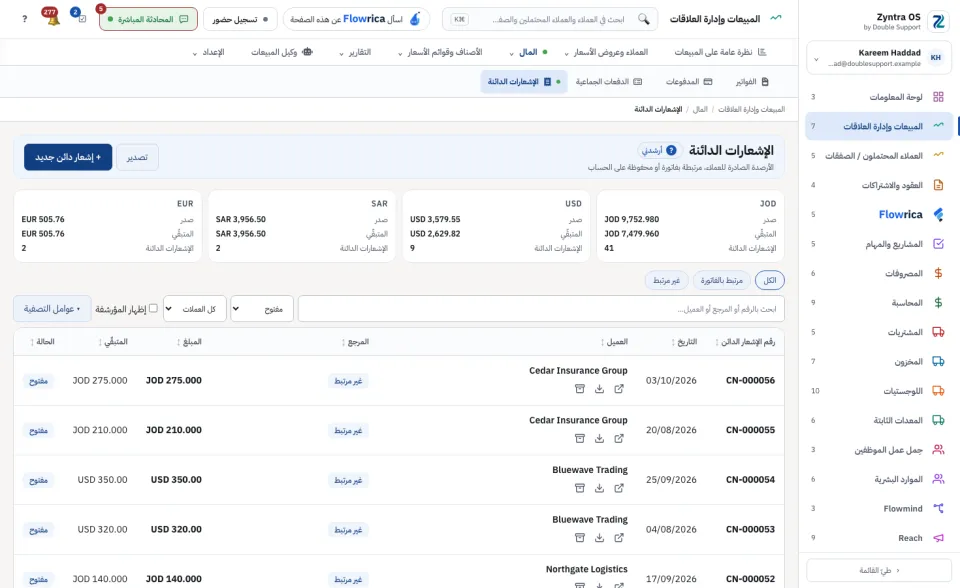Open credit note CN-000052
Viewport: 960px width, 588px height.
pyautogui.click(x=750, y=579)
